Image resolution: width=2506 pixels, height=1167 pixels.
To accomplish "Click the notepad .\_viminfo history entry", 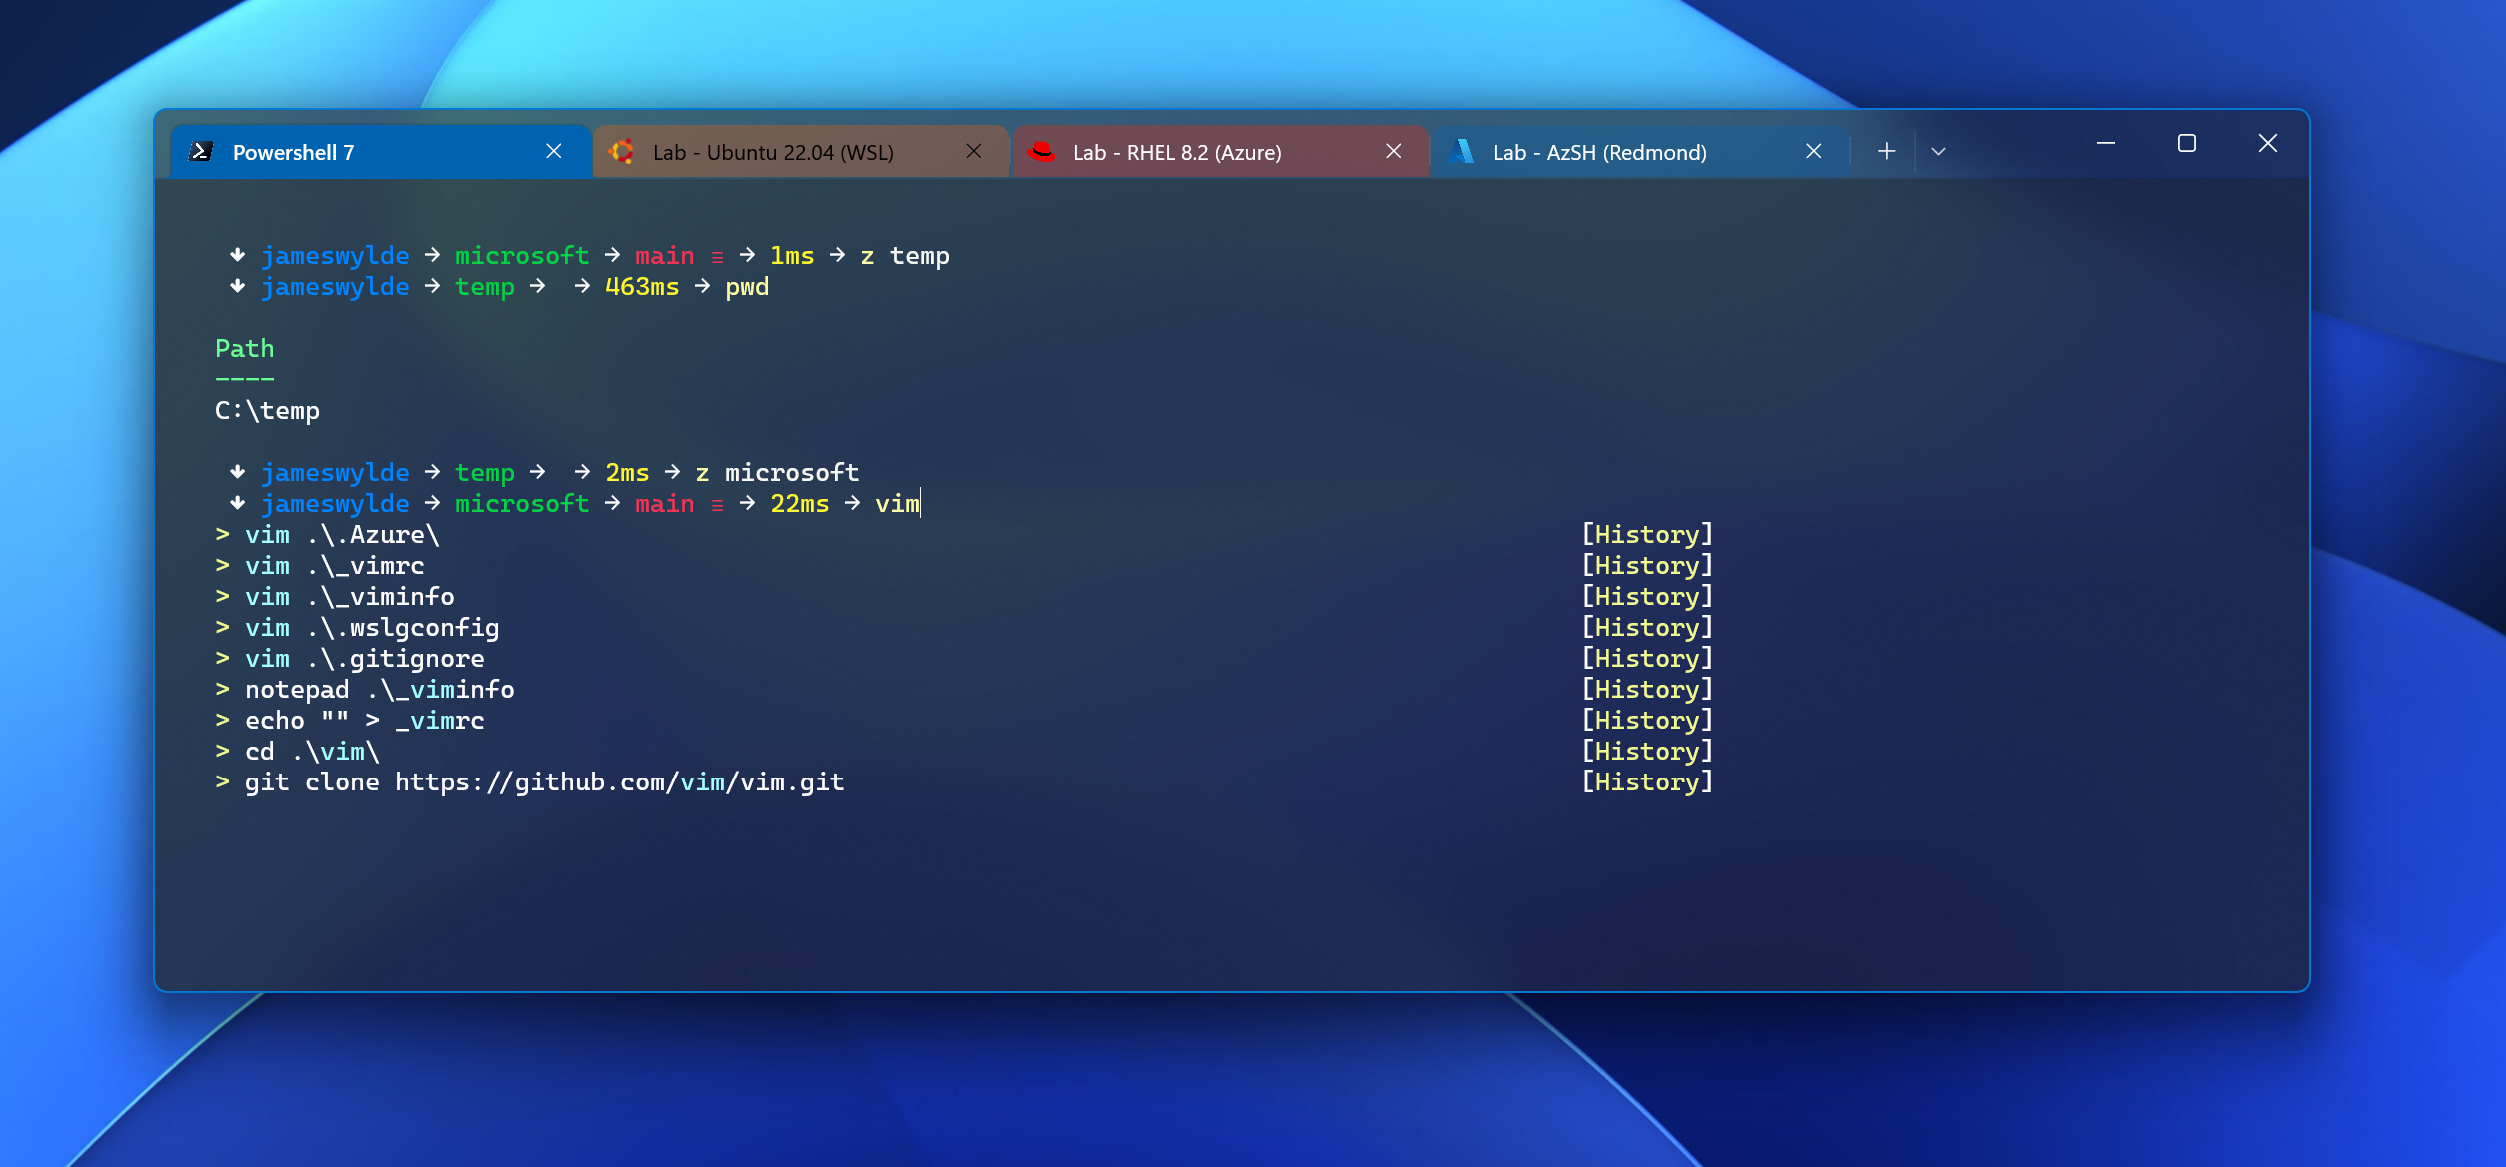I will pos(379,690).
